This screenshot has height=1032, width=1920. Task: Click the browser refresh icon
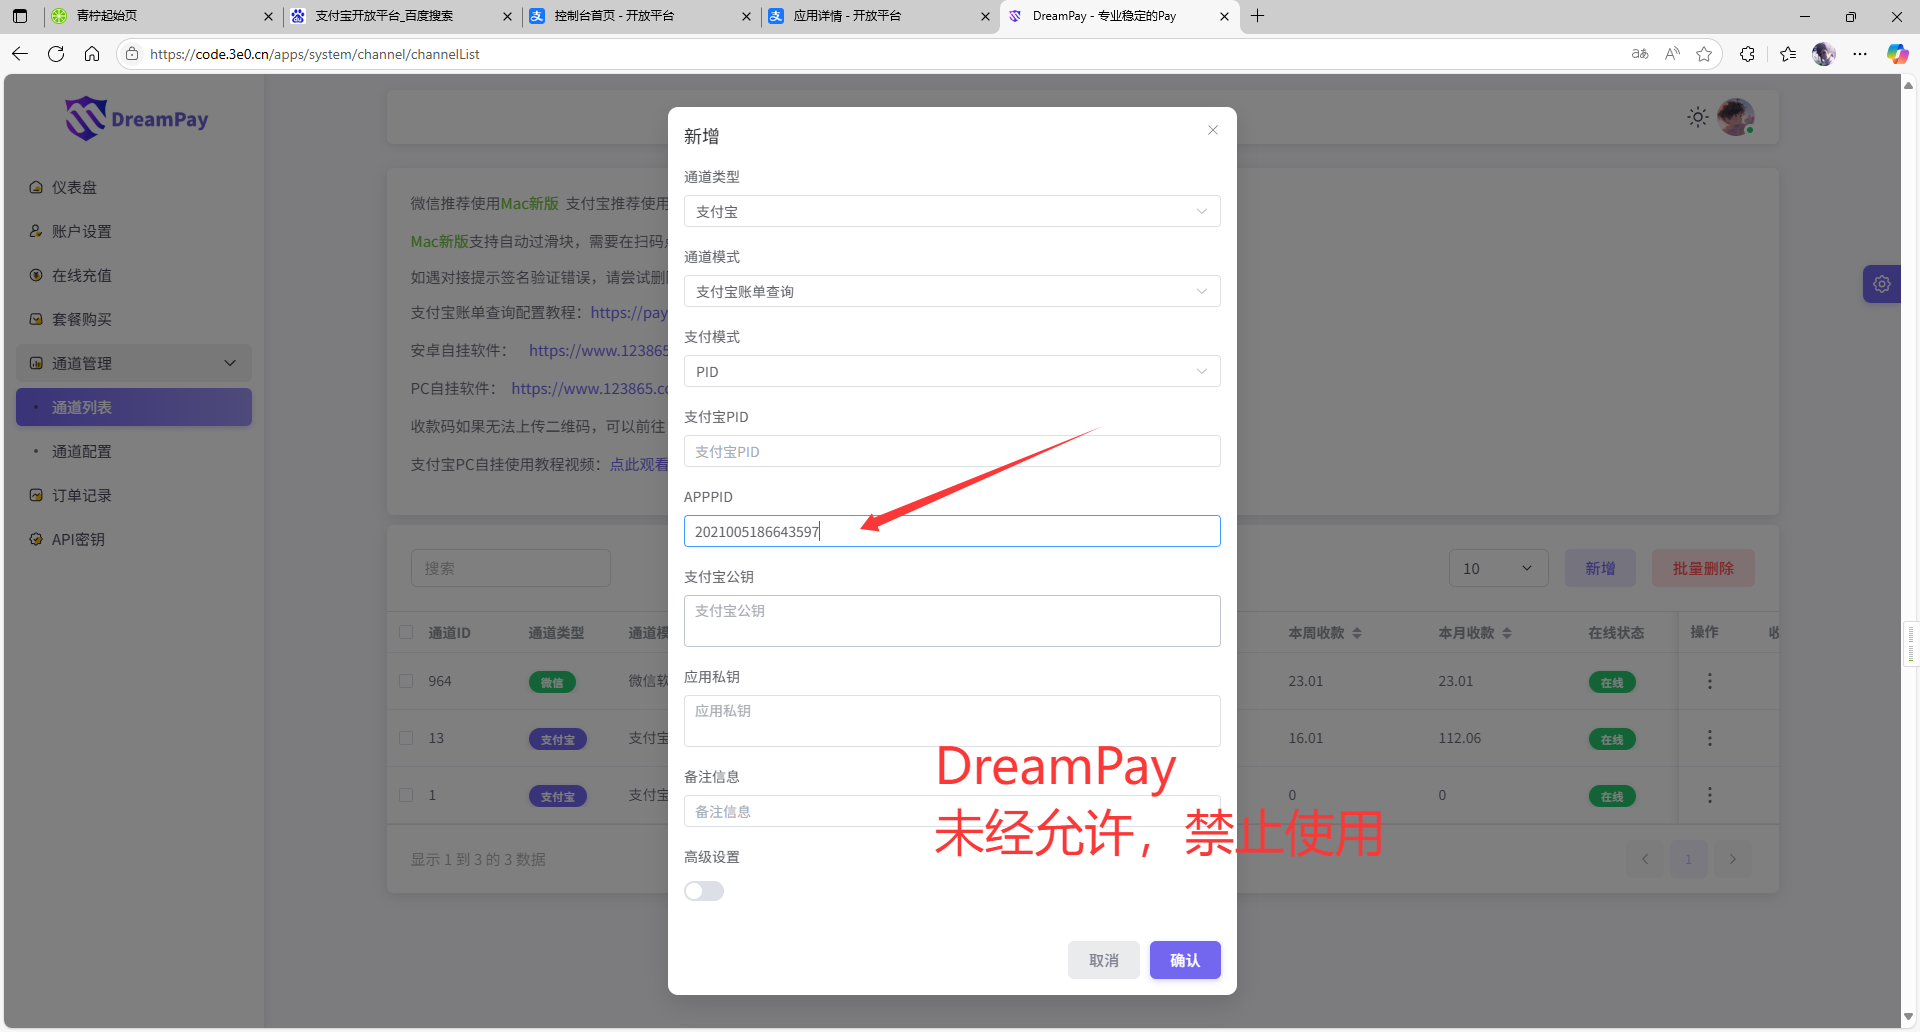56,54
